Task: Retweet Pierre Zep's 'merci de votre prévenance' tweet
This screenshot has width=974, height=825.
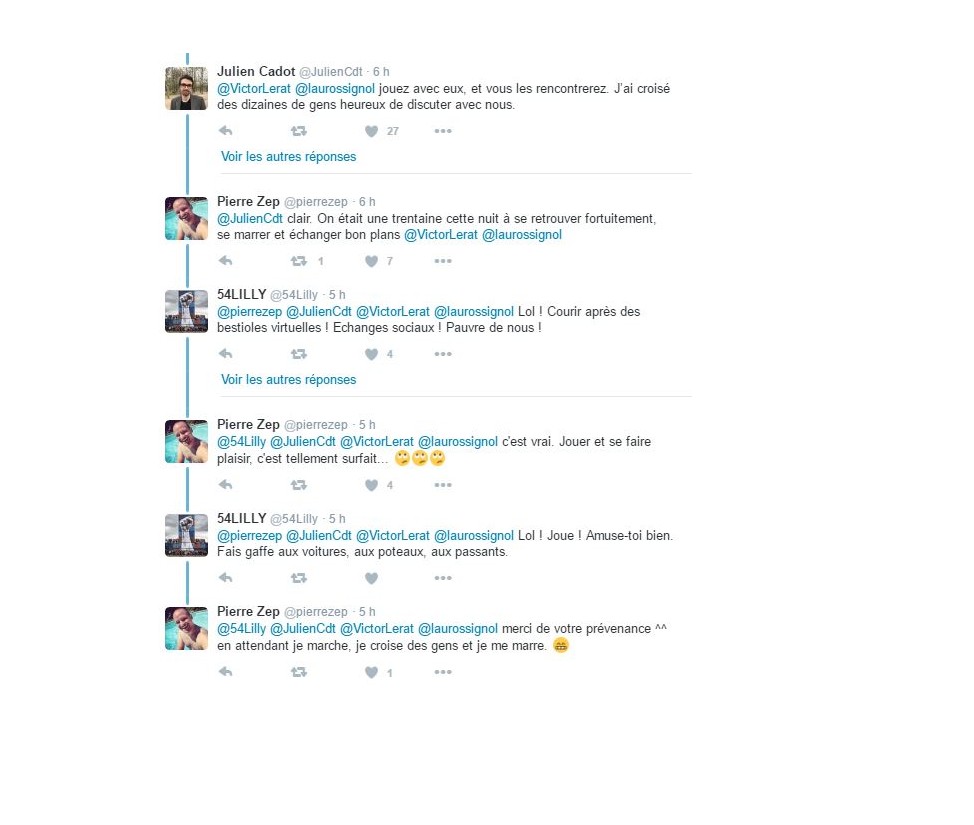Action: tap(299, 672)
